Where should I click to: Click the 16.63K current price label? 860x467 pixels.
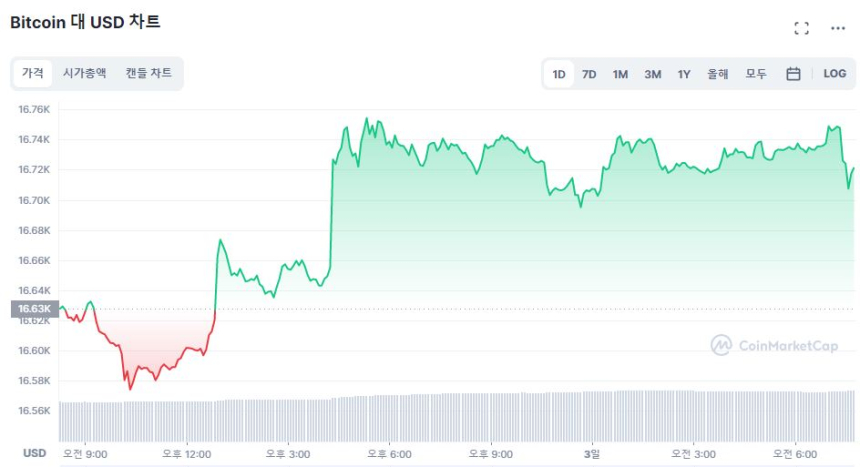(34, 309)
